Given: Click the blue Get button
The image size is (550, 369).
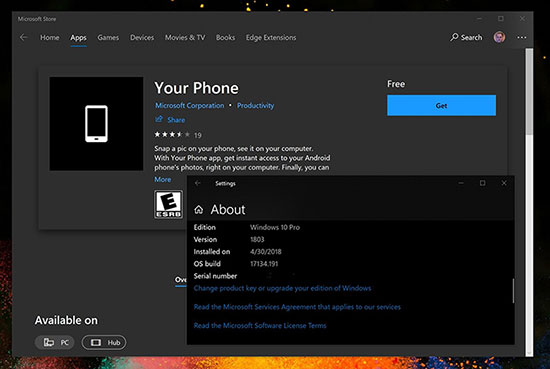Looking at the screenshot, I should pyautogui.click(x=441, y=105).
